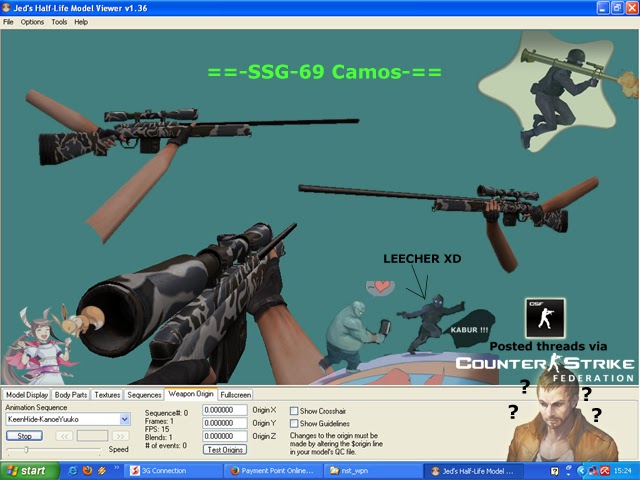Click the system clock showing 15:24
Image resolution: width=640 pixels, height=480 pixels.
pos(622,471)
